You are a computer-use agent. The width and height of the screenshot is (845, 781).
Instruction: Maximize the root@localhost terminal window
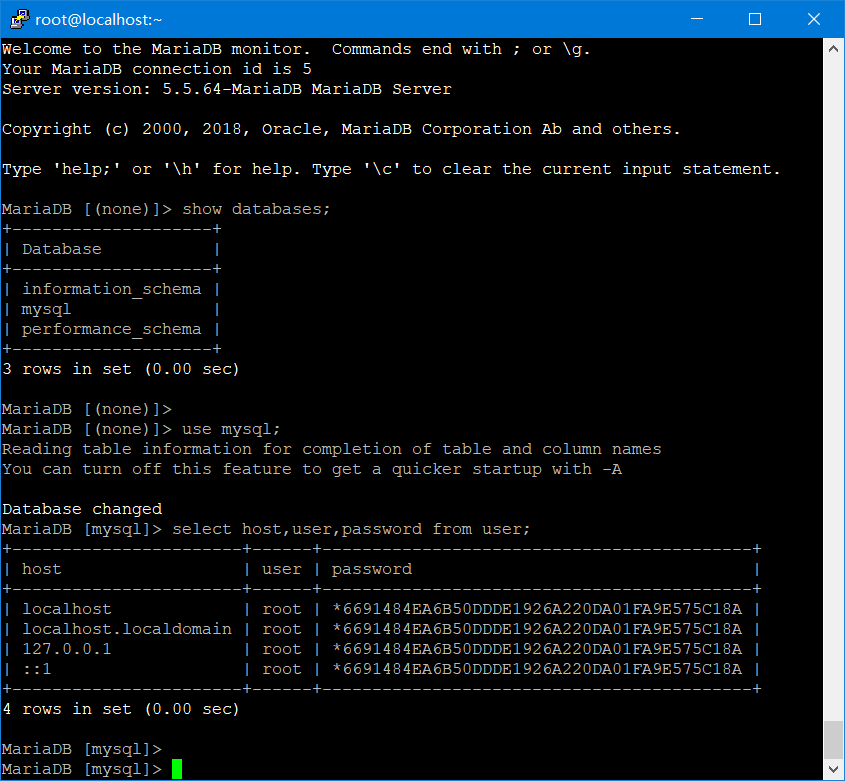point(755,19)
